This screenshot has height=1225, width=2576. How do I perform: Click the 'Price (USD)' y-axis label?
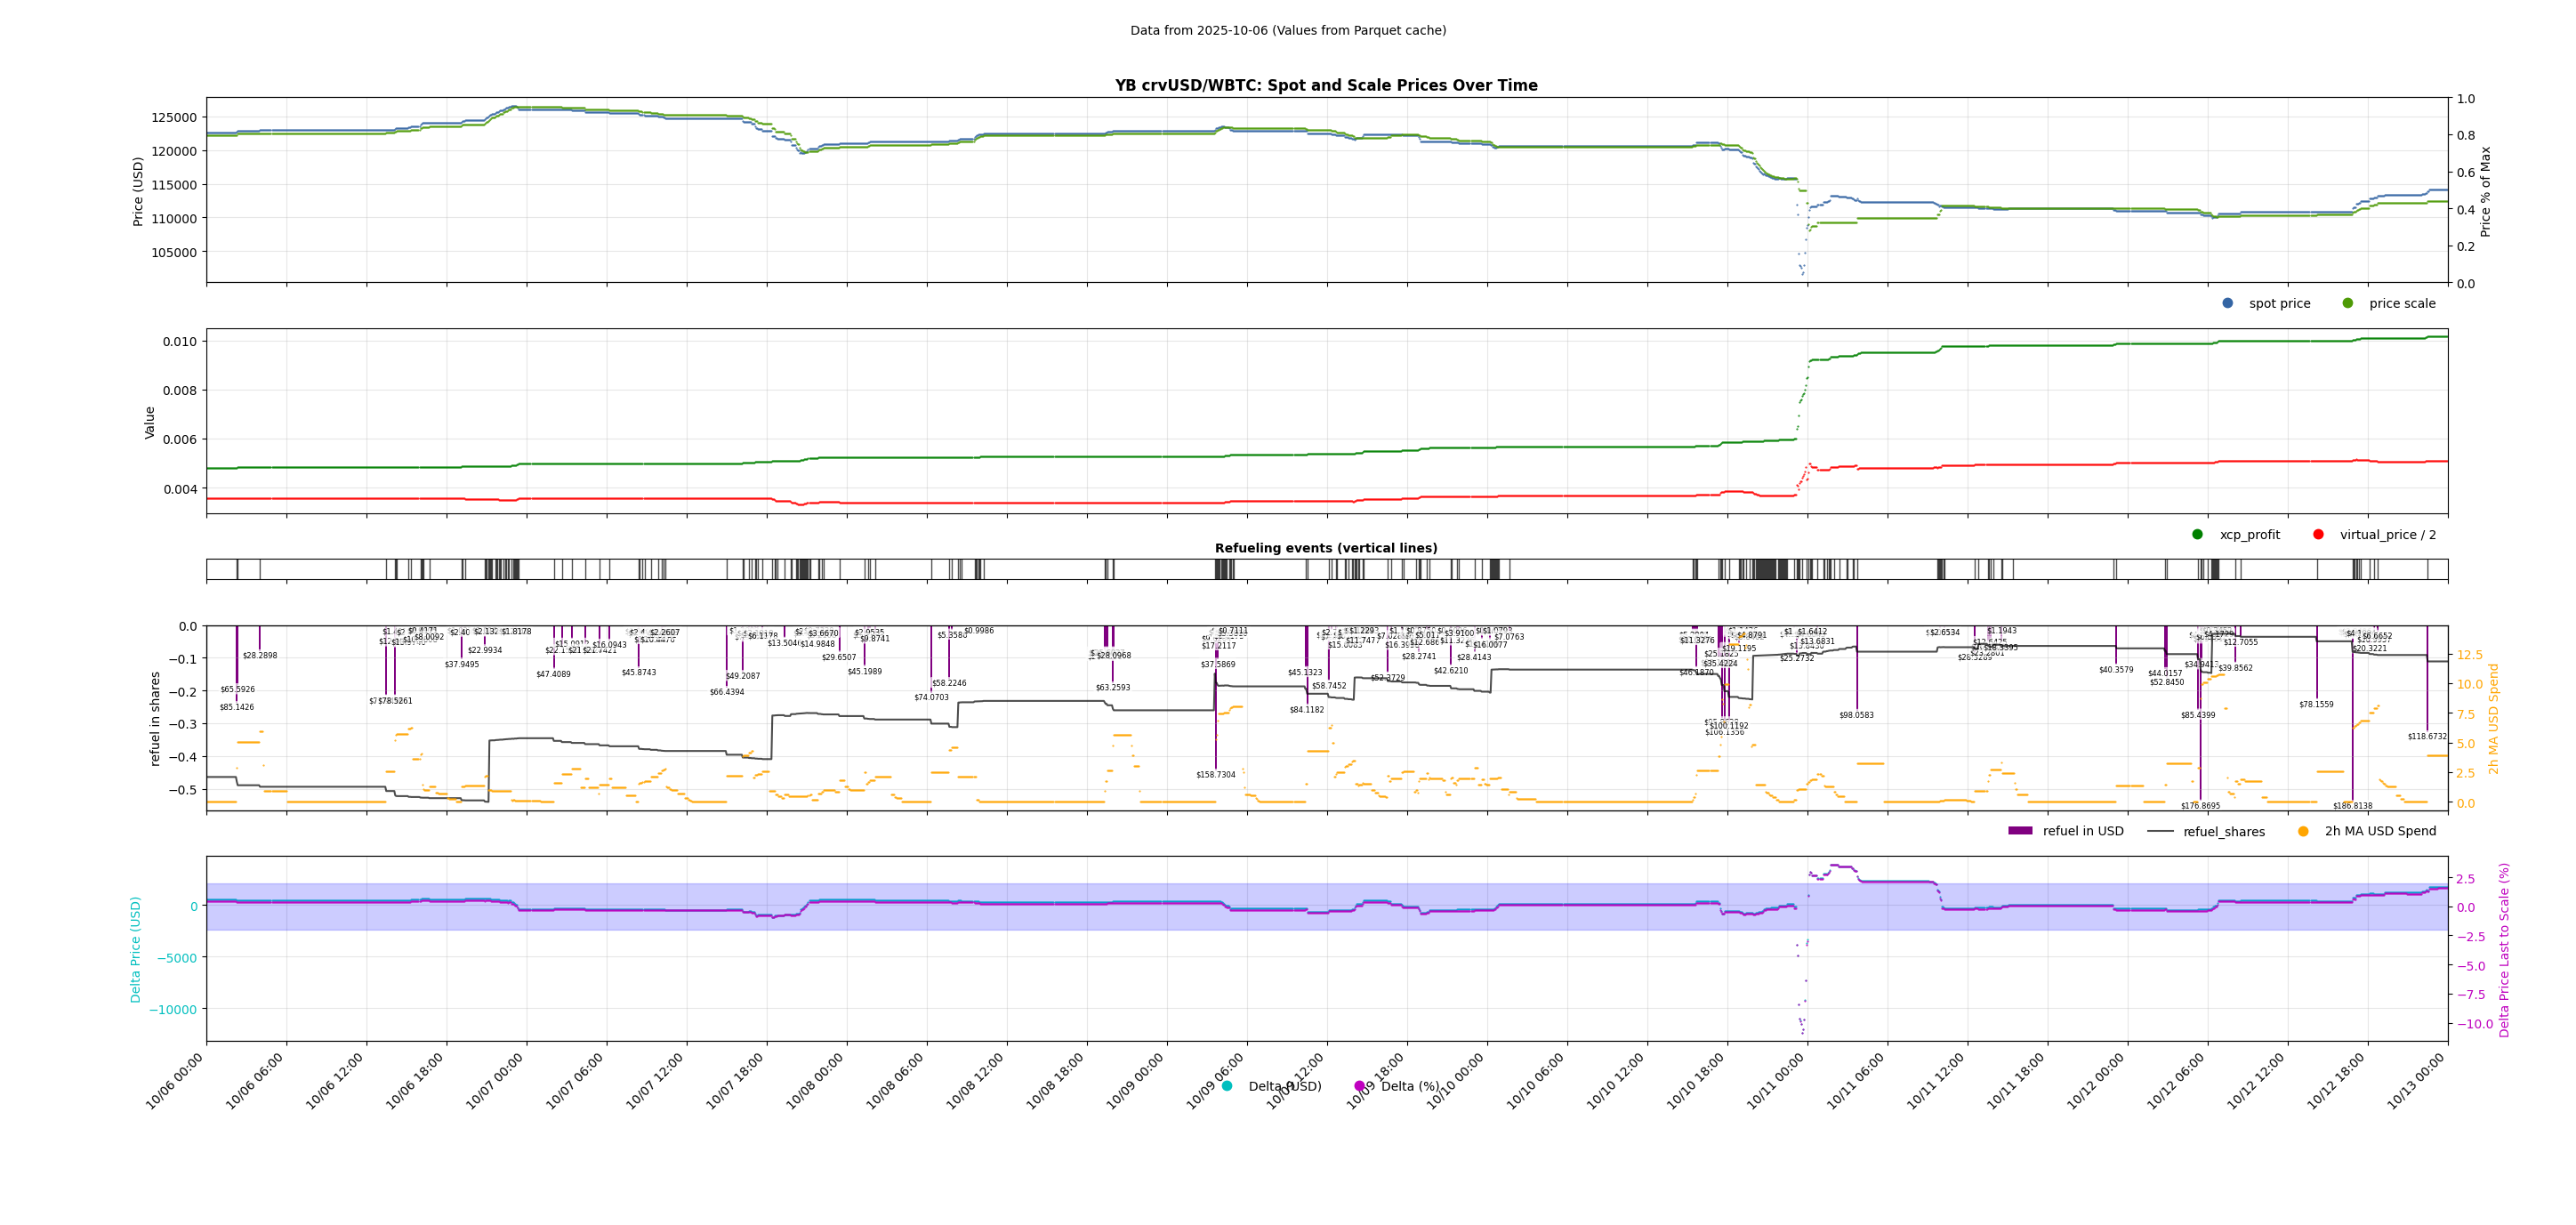[138, 191]
